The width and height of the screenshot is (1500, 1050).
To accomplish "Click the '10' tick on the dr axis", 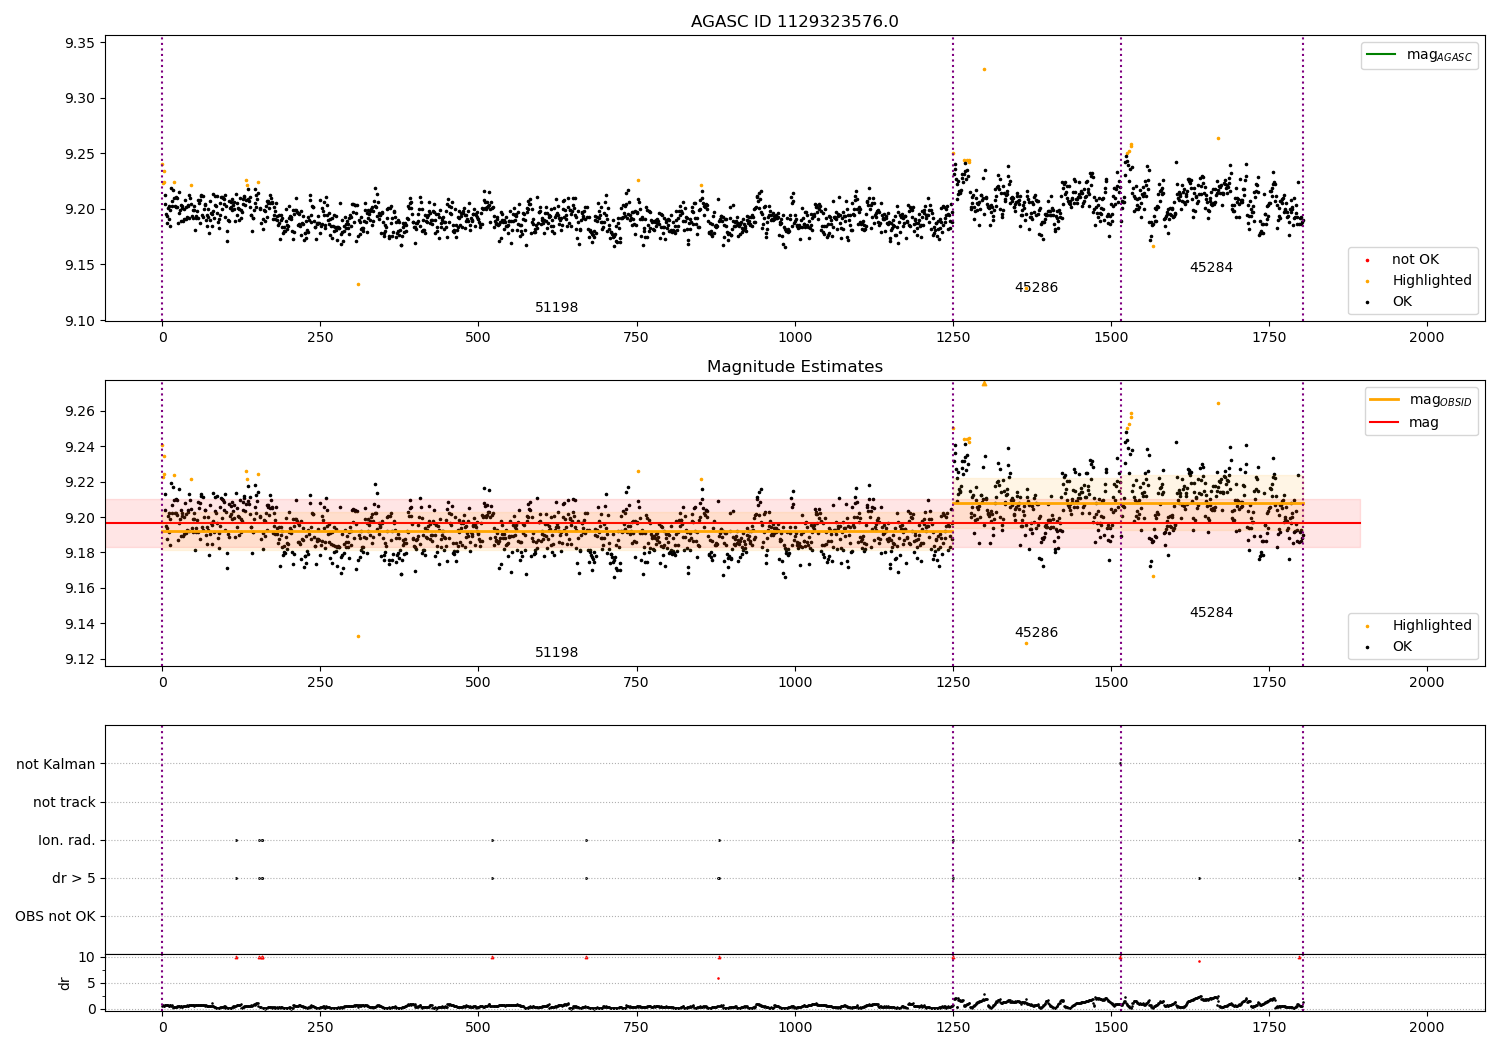I will pos(87,958).
